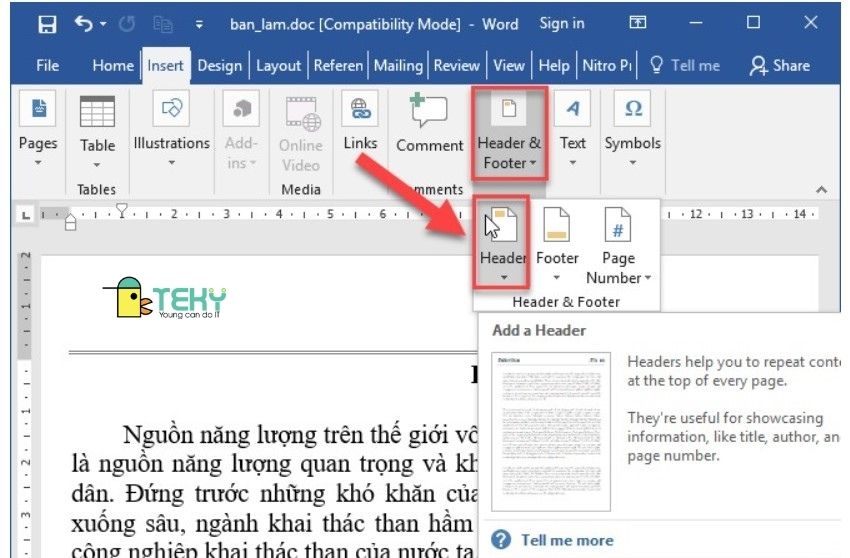
Task: Open the Links group
Action: coord(360,121)
